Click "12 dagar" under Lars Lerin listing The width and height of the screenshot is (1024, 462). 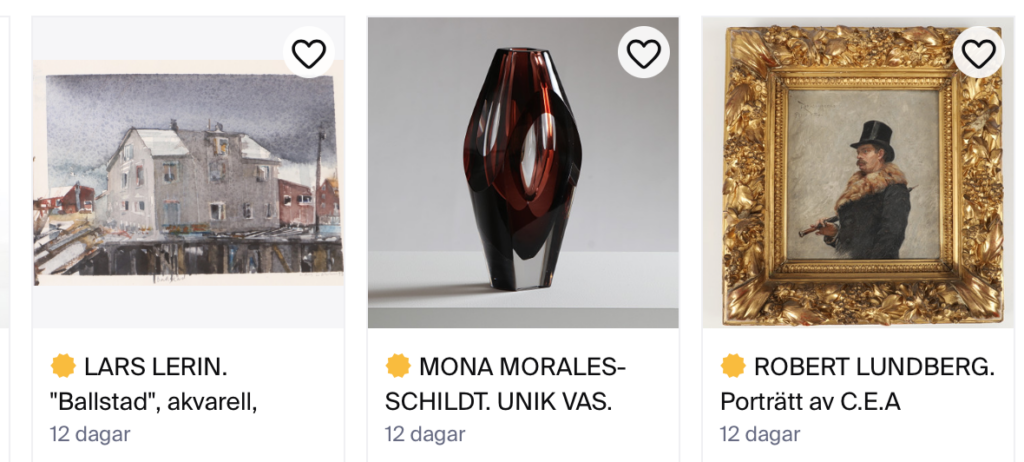tap(90, 434)
